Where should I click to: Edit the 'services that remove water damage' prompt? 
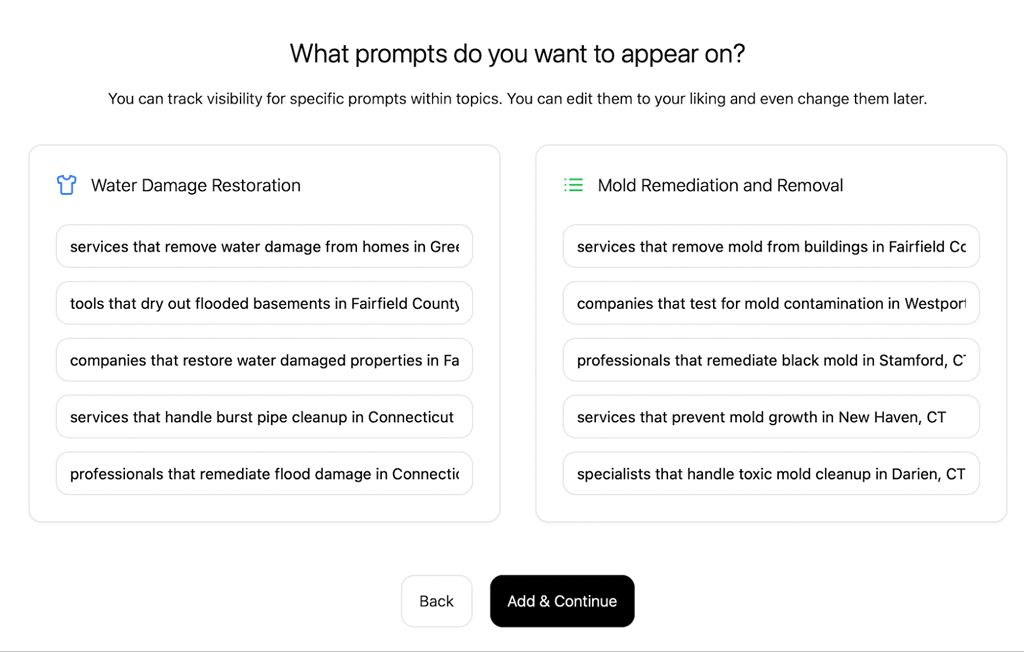(x=264, y=246)
